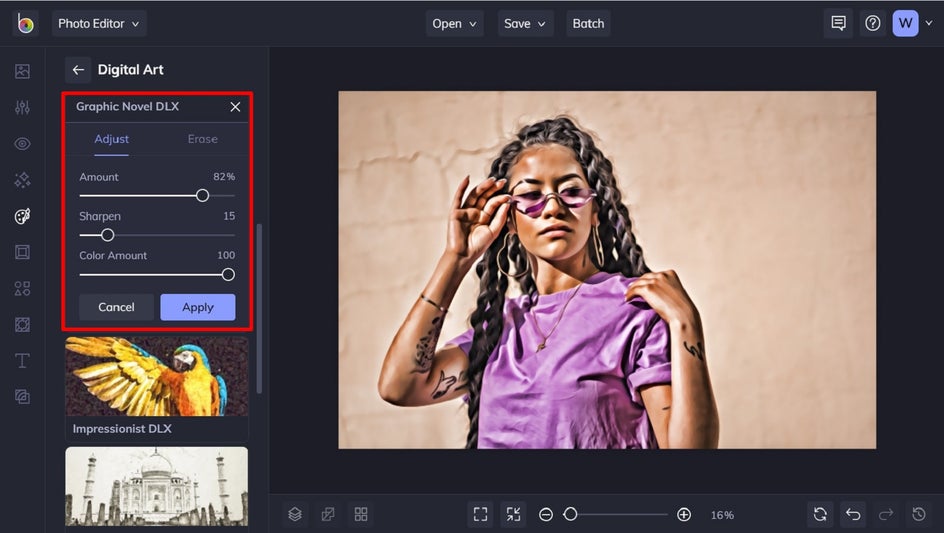
Task: Undo the last action
Action: click(x=853, y=514)
